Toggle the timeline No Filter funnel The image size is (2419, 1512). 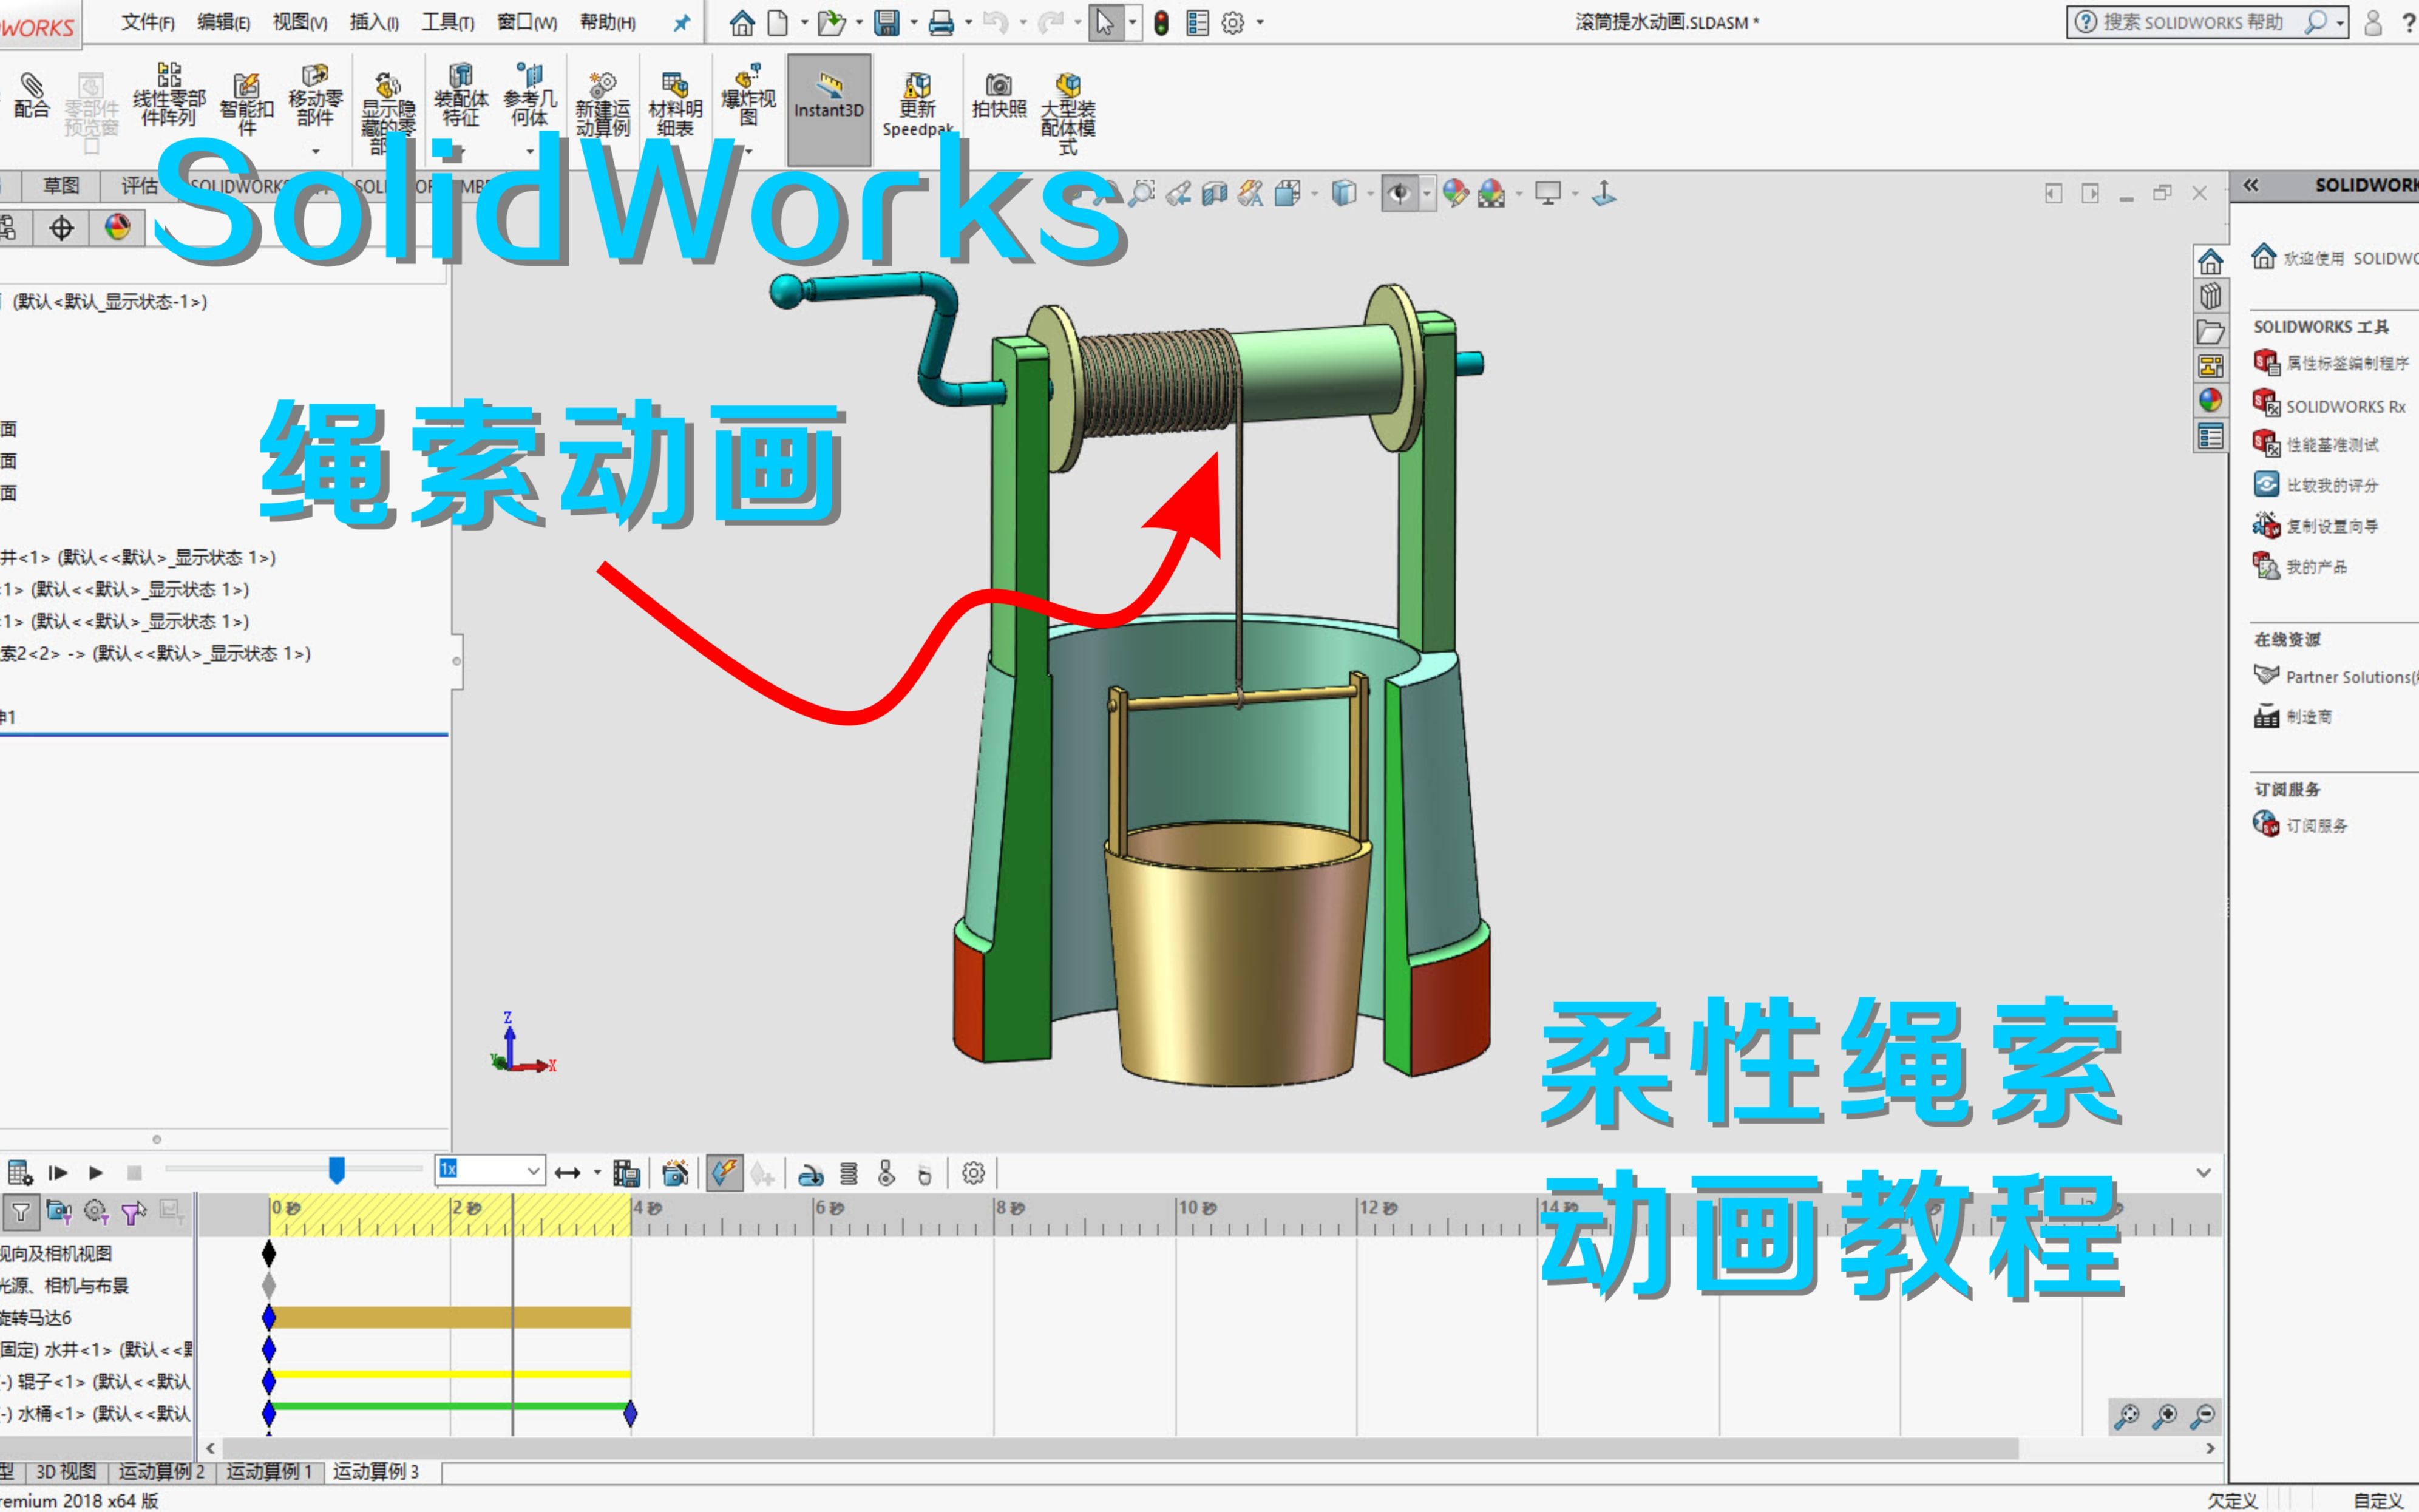pos(20,1212)
